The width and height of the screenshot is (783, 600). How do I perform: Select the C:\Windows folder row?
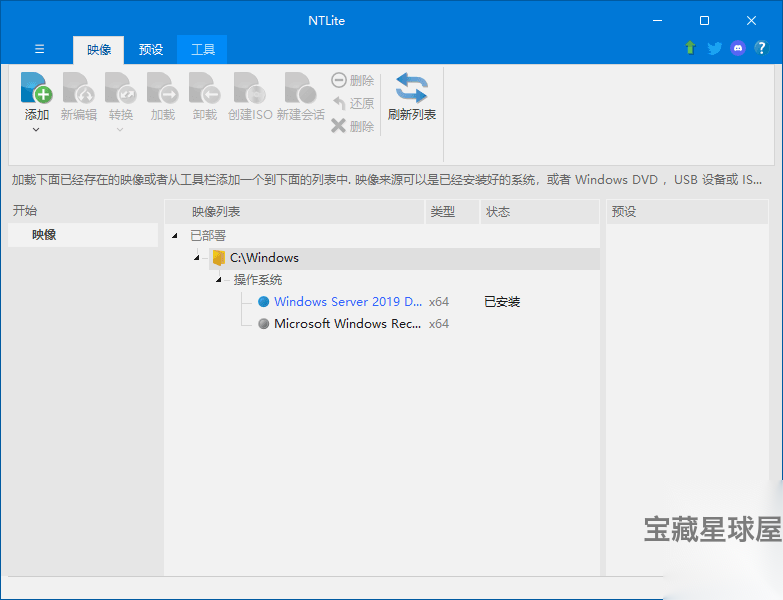(x=404, y=258)
